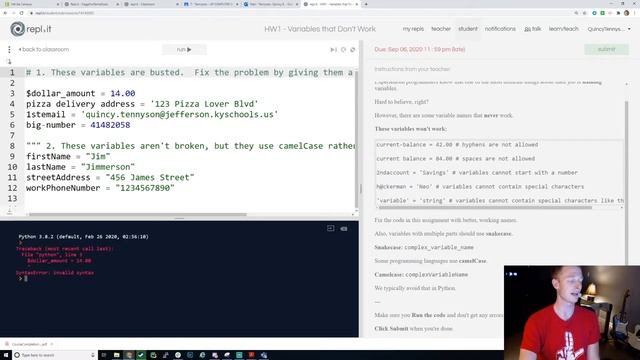The height and width of the screenshot is (360, 640).
Task: Click the browser back arrow
Action: coord(5,13)
